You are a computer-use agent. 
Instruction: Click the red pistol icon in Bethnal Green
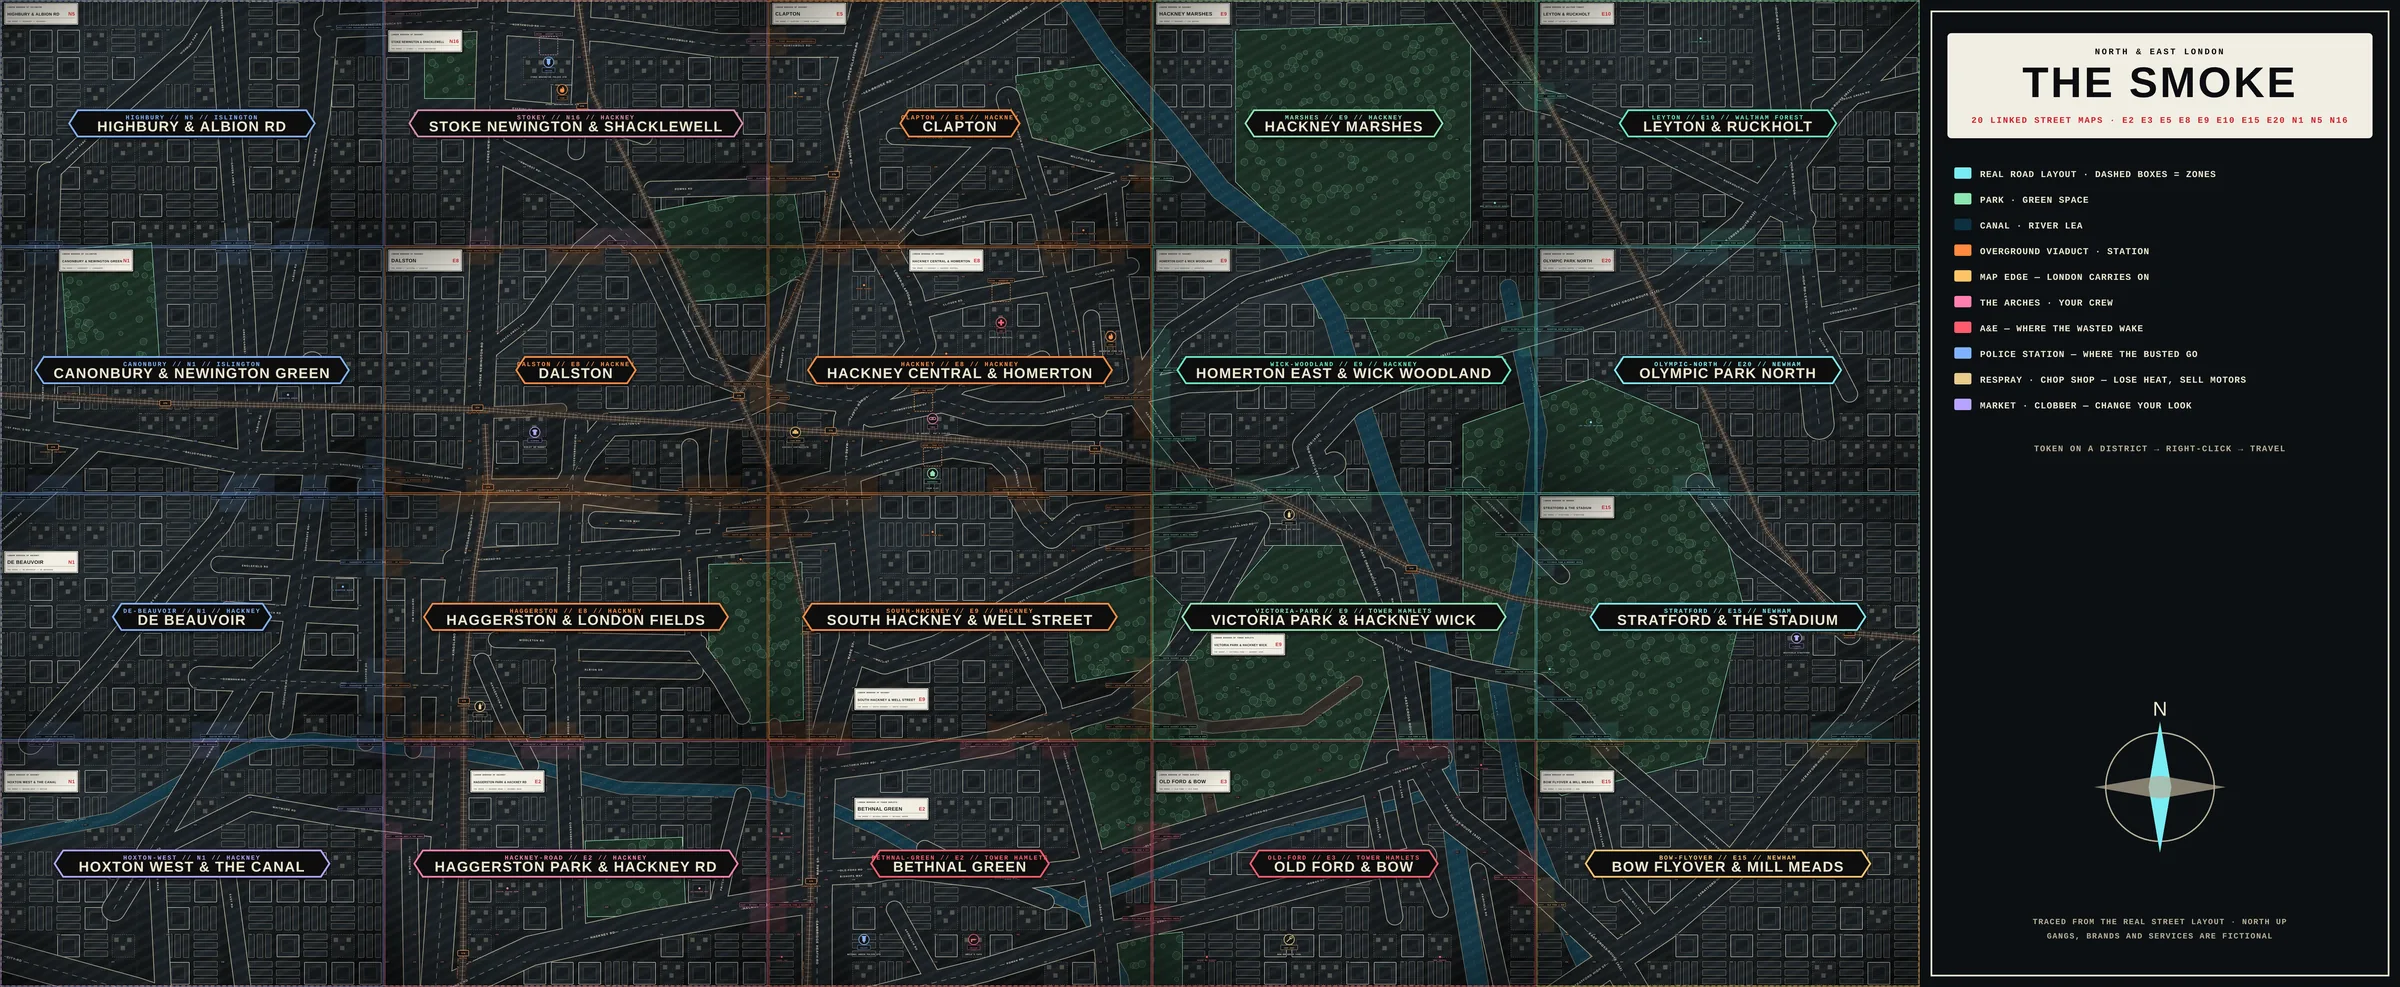974,940
